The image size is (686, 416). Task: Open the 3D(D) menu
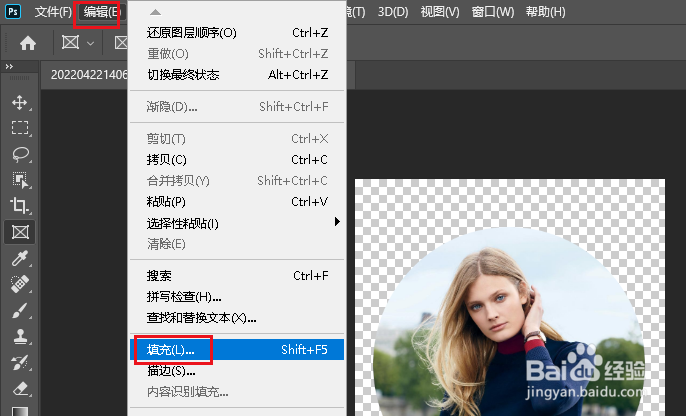click(393, 12)
